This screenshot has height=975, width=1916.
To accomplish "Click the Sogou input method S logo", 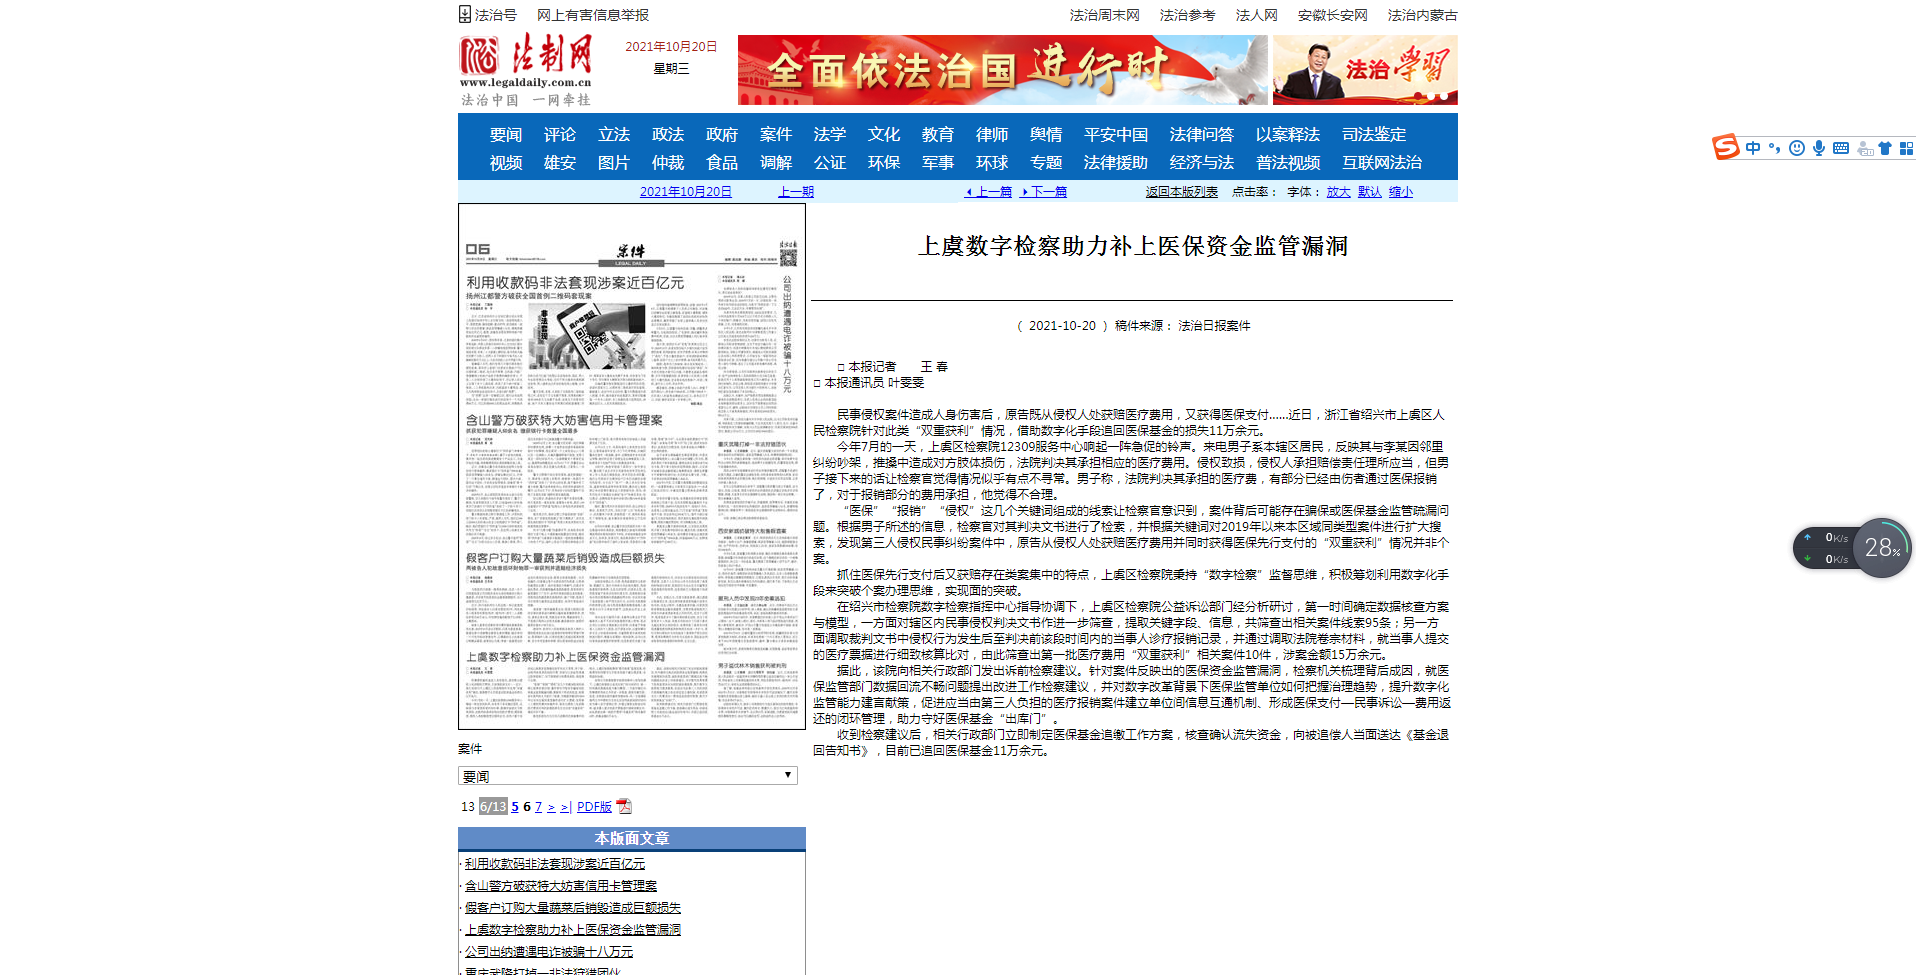I will [1725, 147].
